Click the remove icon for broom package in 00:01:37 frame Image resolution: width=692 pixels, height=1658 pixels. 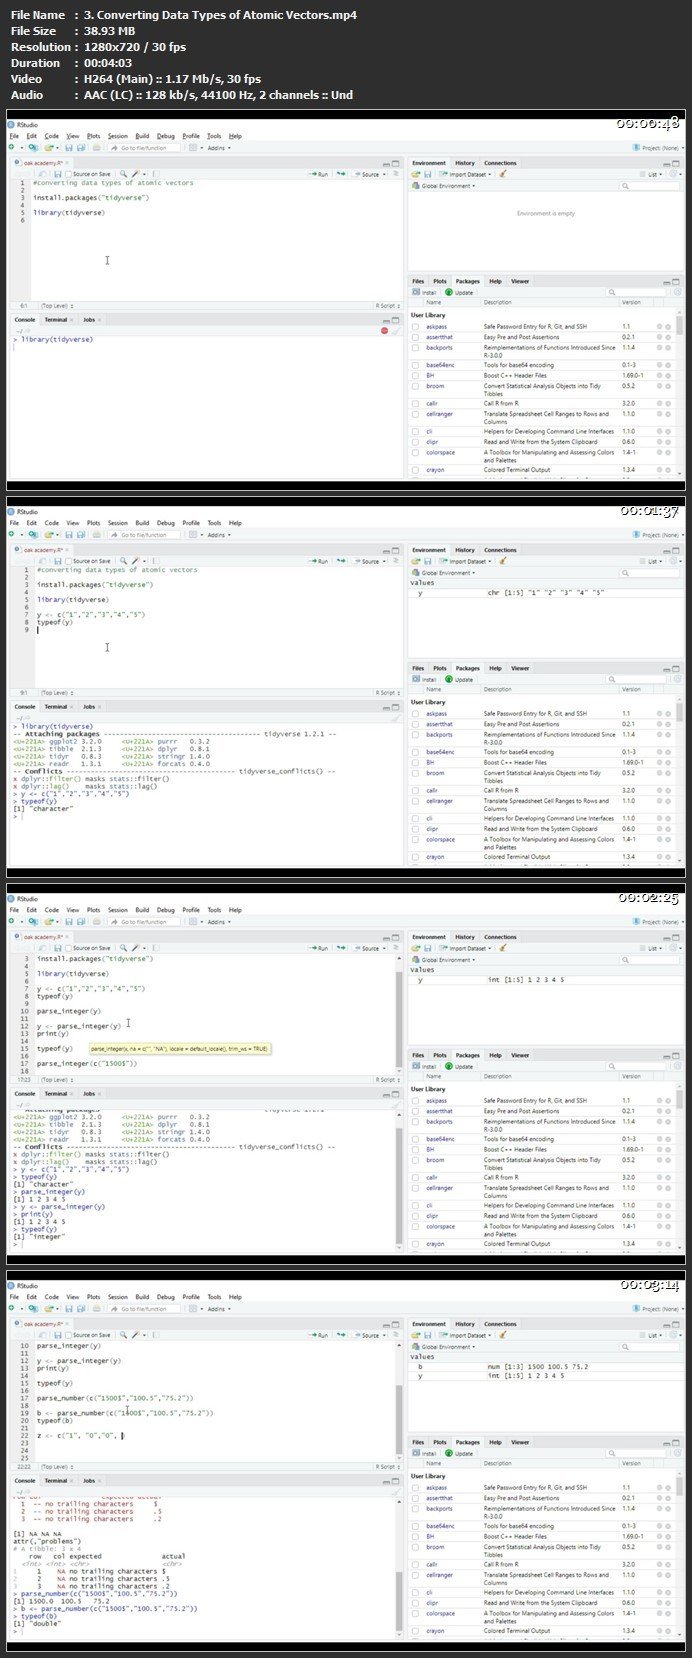pyautogui.click(x=668, y=772)
